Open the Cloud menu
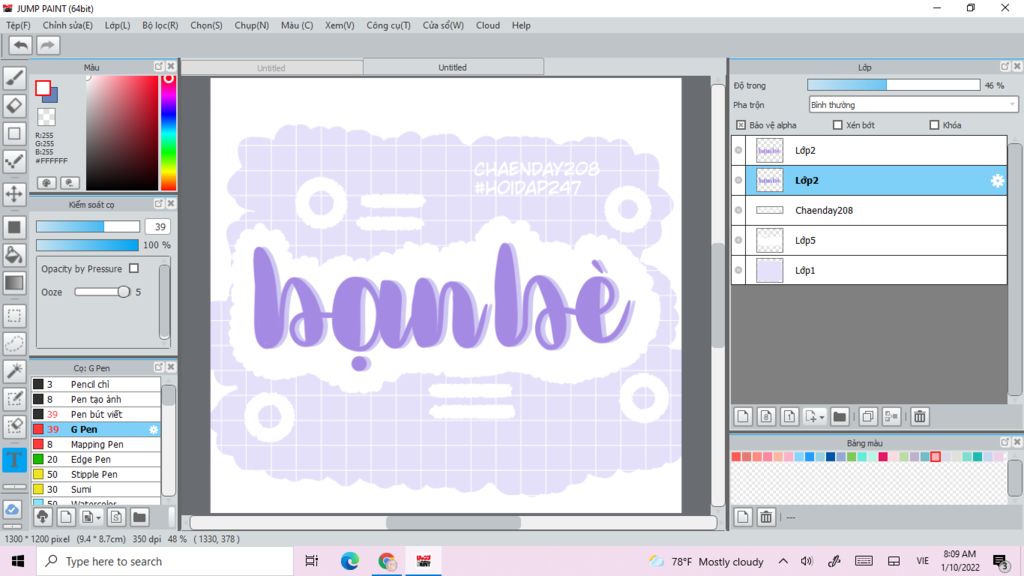This screenshot has height=576, width=1024. 488,25
